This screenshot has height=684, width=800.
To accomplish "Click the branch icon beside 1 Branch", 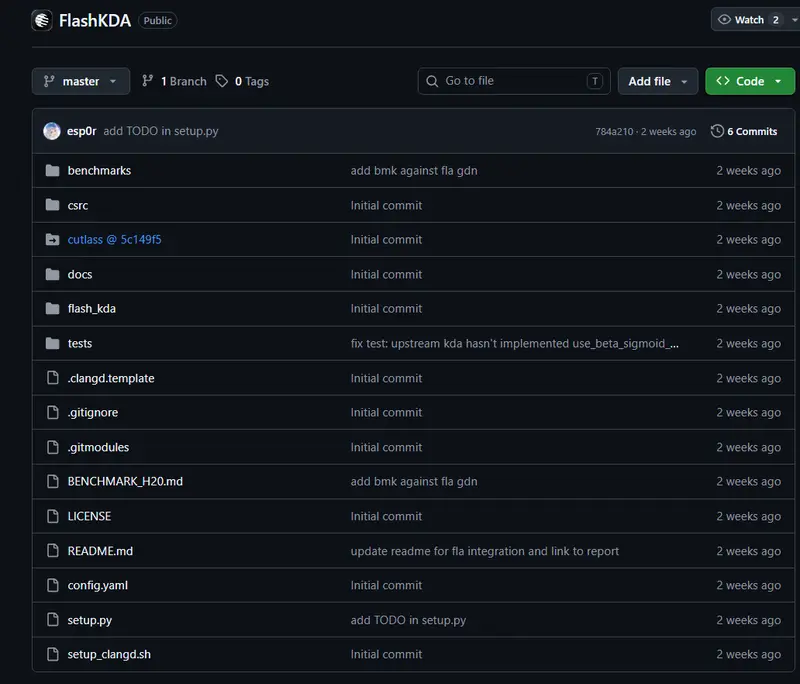I will [x=147, y=81].
